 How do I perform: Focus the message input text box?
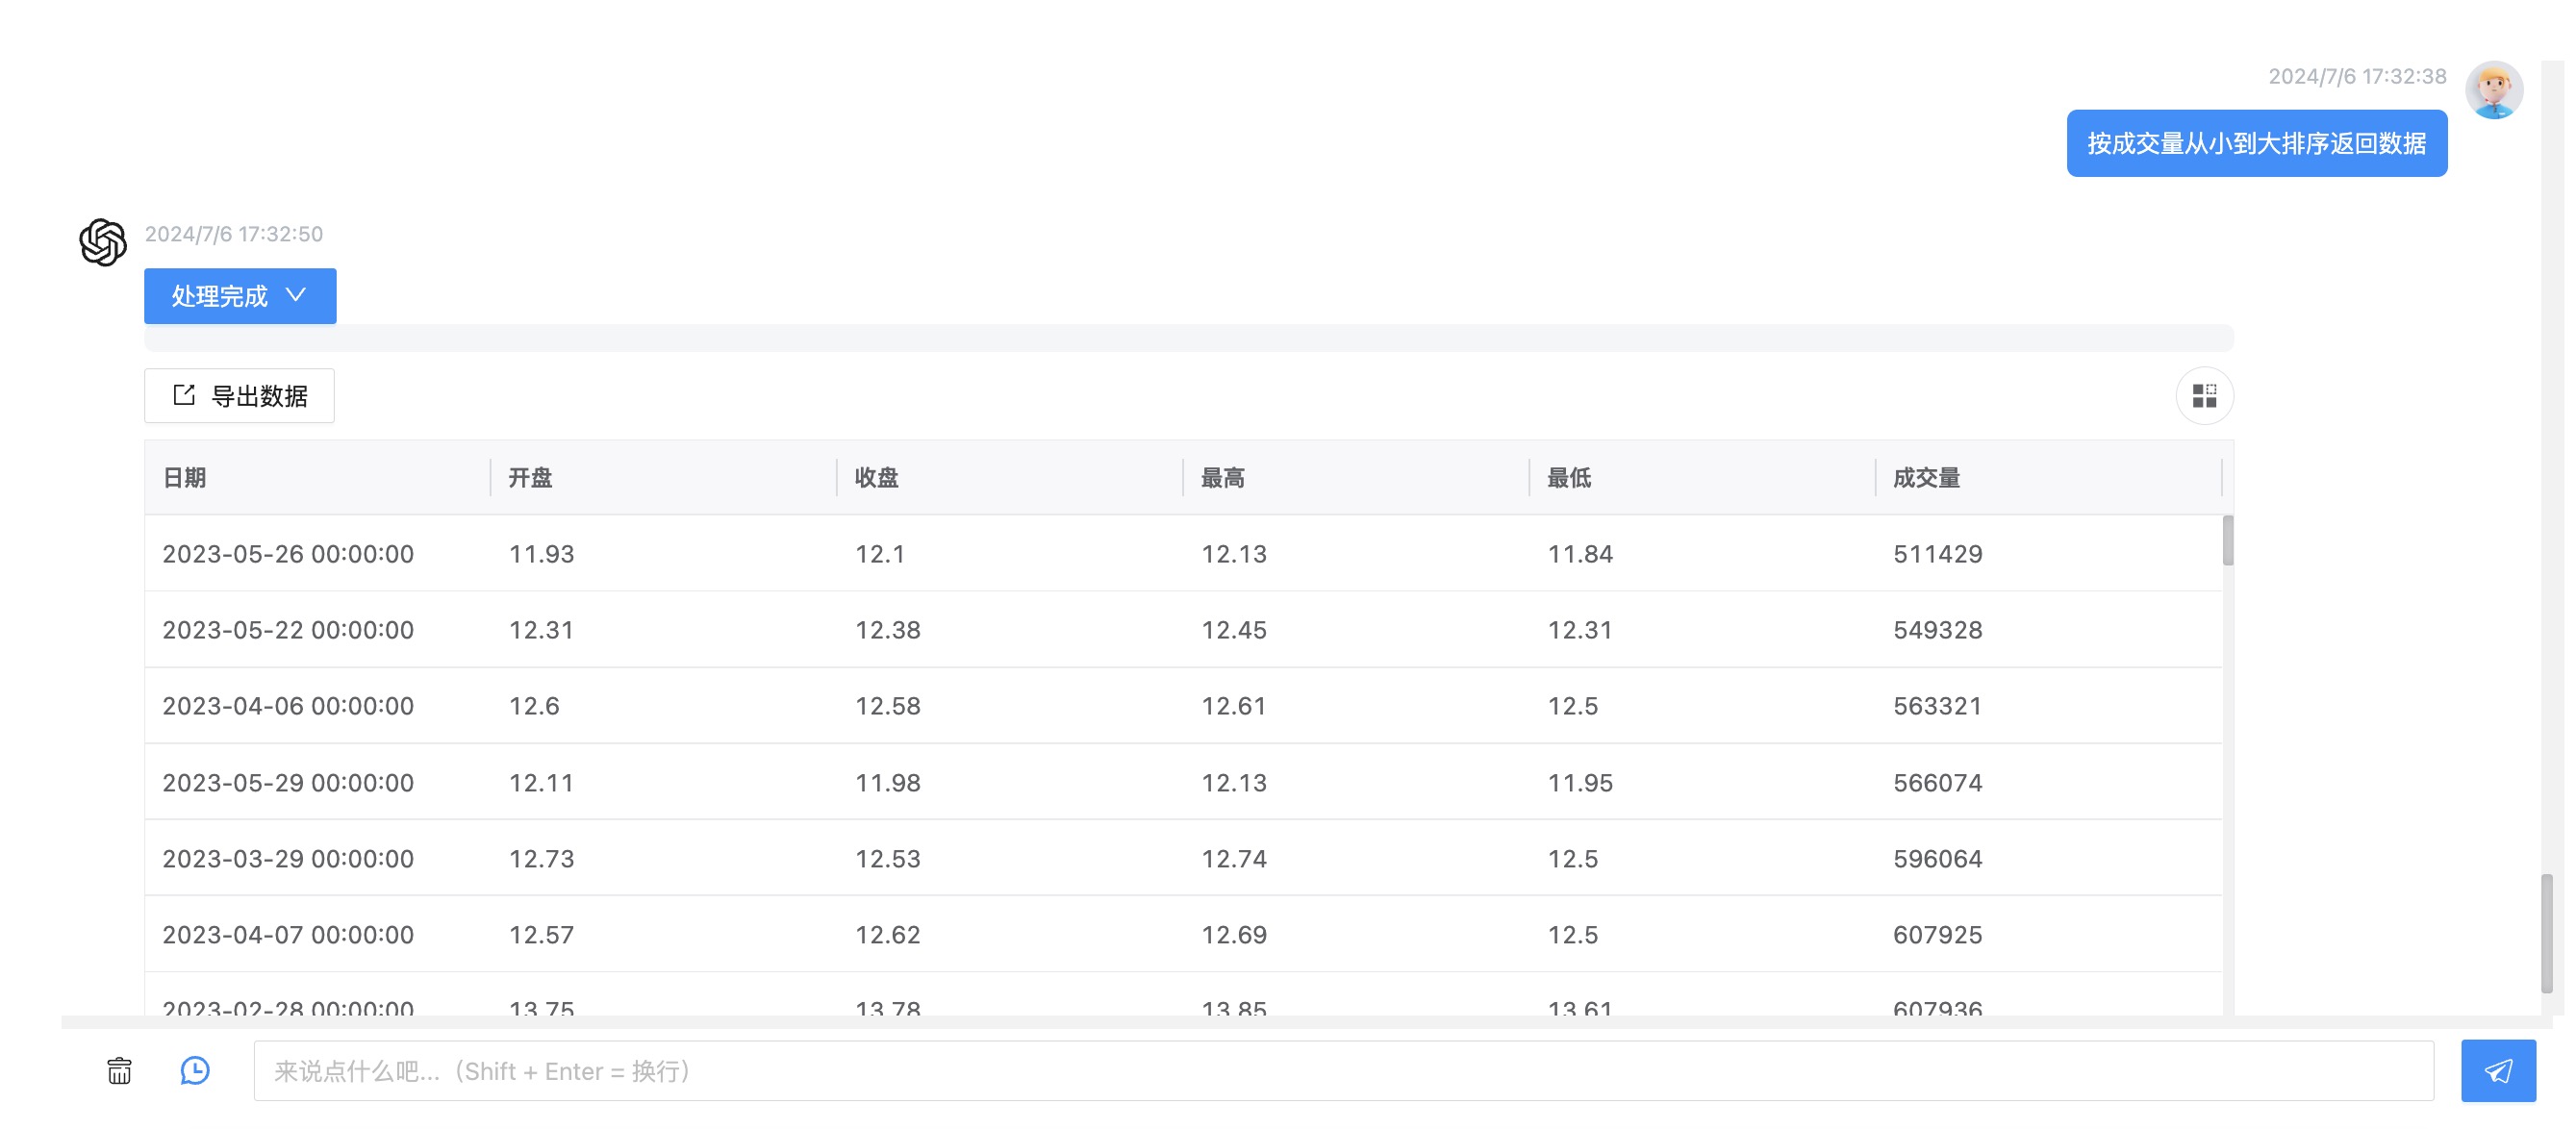pyautogui.click(x=1342, y=1070)
